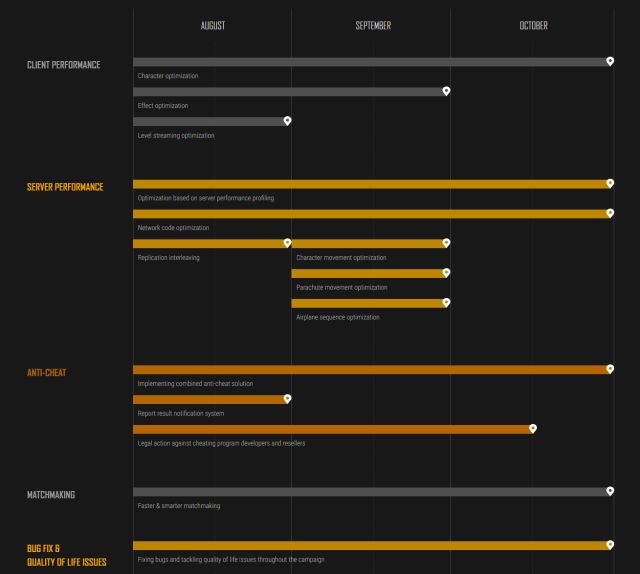The width and height of the screenshot is (640, 574).
Task: Click the Faster & smarter matchmaking end pin
Action: 610,491
